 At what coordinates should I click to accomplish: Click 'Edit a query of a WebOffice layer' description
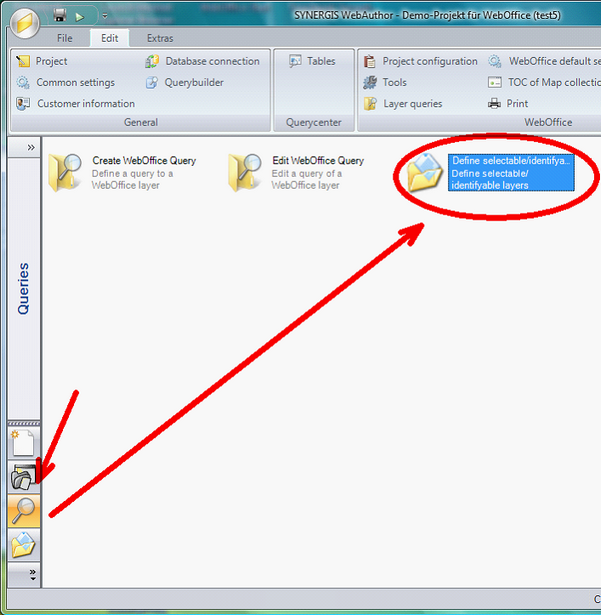[306, 179]
